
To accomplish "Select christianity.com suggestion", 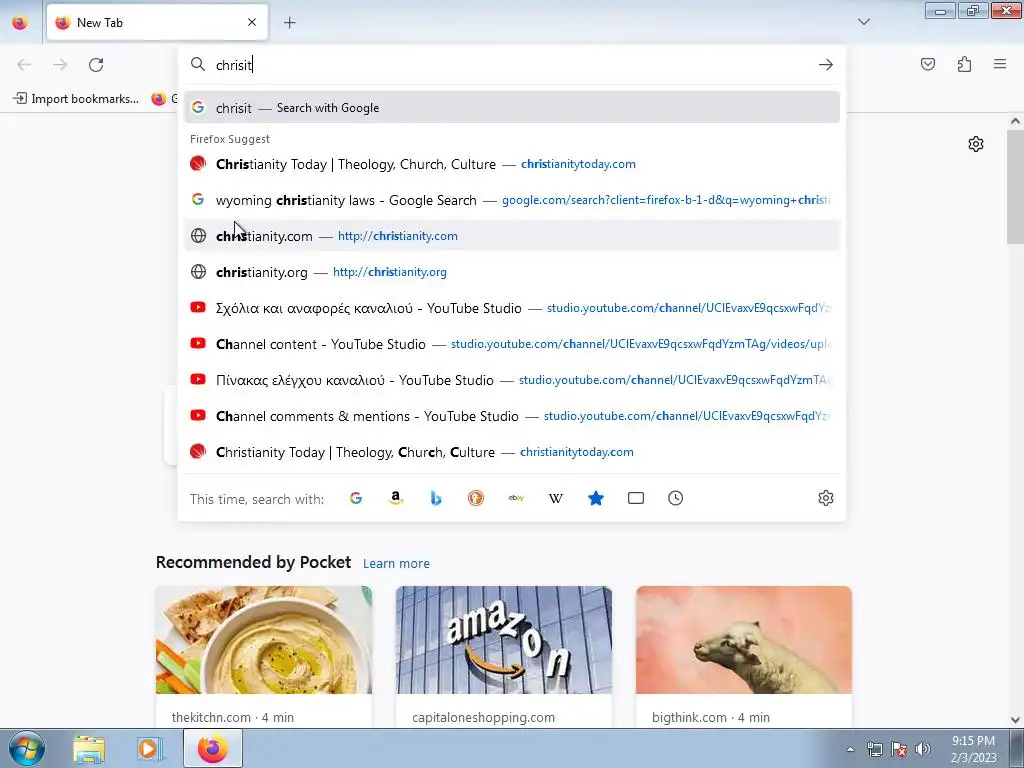I will pos(512,236).
